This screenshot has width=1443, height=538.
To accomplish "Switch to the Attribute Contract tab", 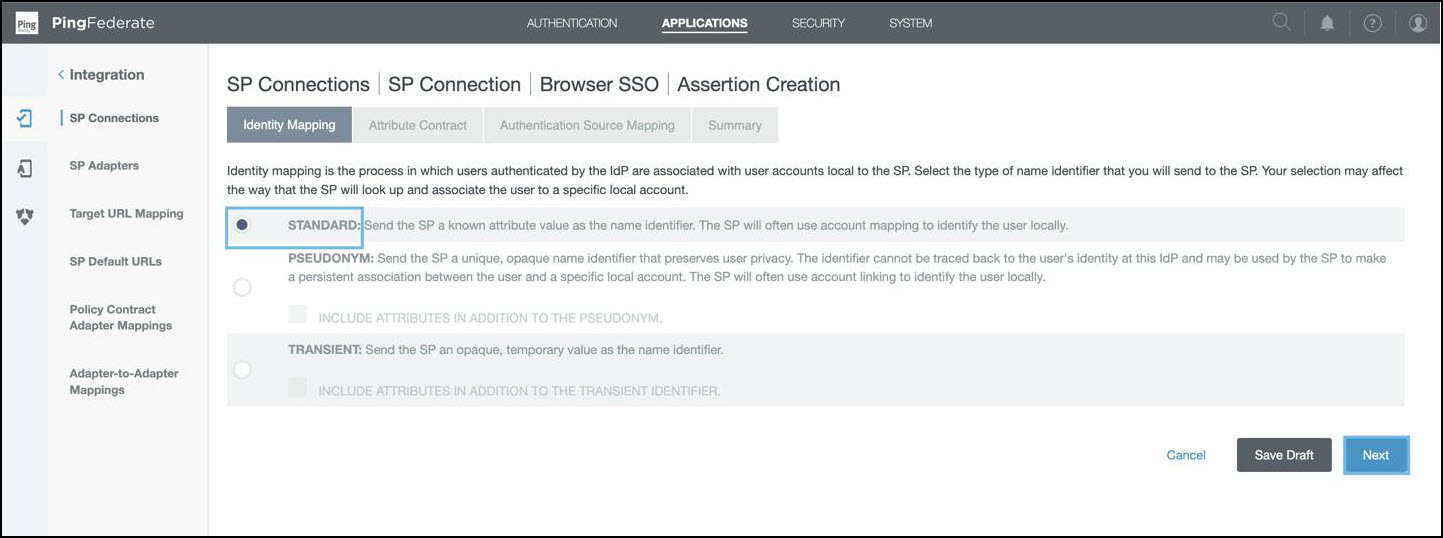I will pos(417,125).
